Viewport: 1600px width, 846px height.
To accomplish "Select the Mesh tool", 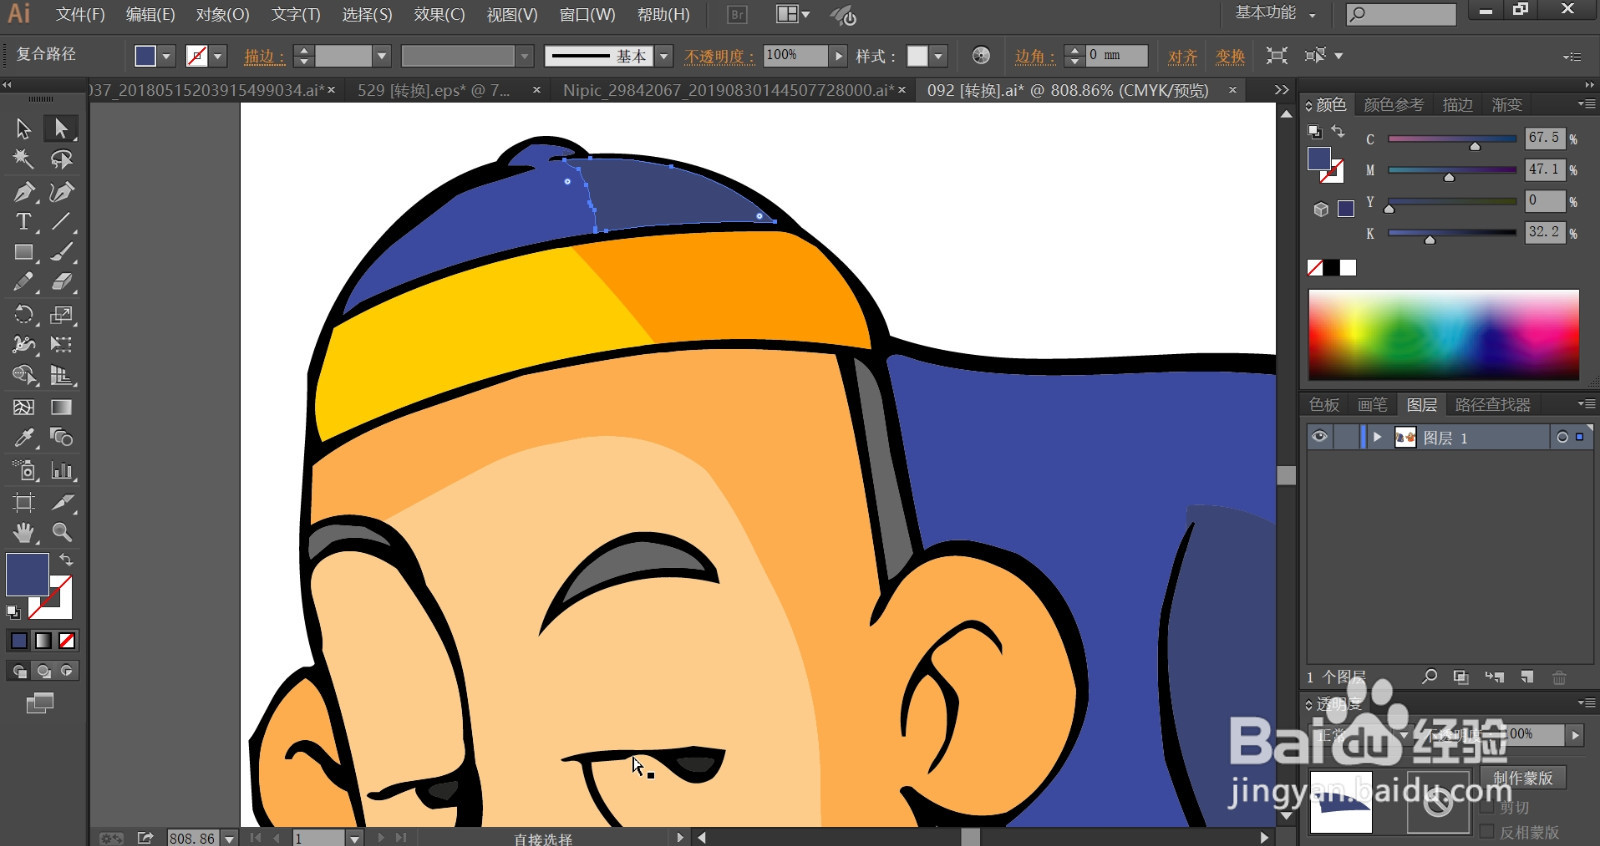I will (23, 407).
